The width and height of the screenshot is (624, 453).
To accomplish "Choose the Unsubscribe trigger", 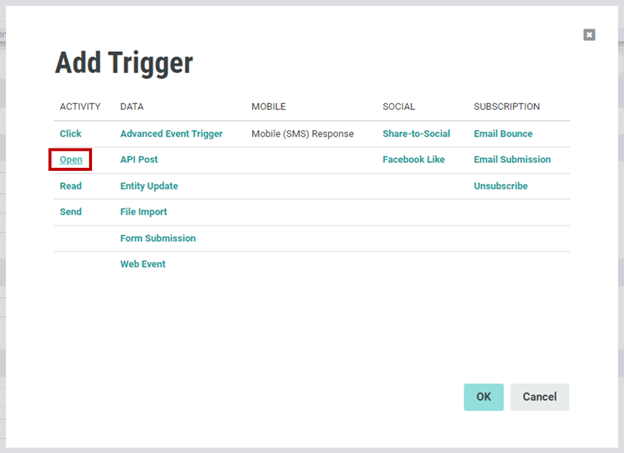I will 500,186.
